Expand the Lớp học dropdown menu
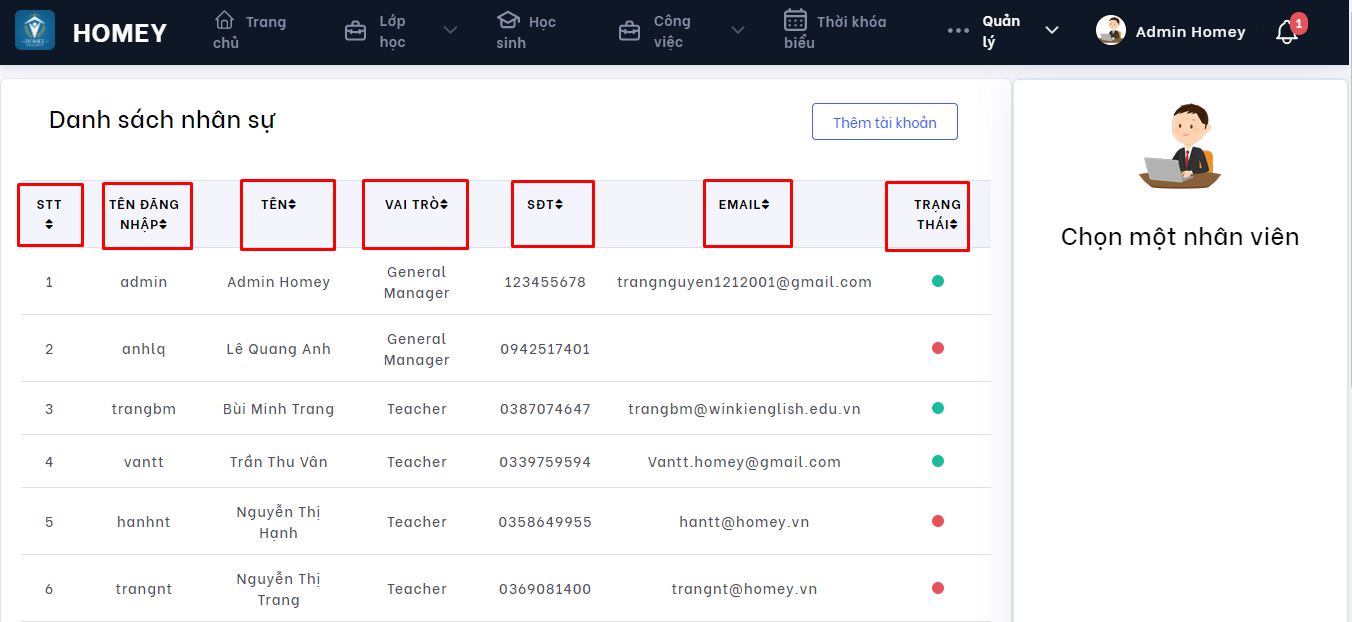Viewport: 1352px width, 622px height. (450, 31)
